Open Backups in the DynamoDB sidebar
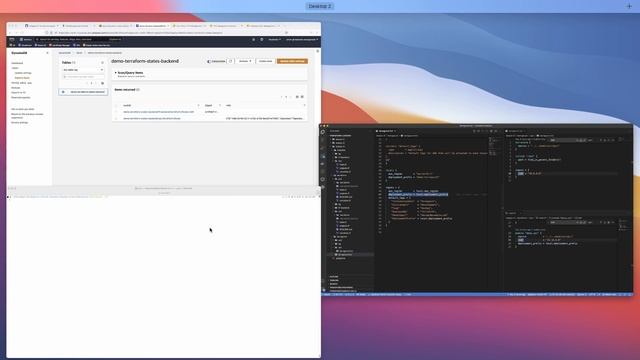The height and width of the screenshot is (360, 640). click(16, 88)
